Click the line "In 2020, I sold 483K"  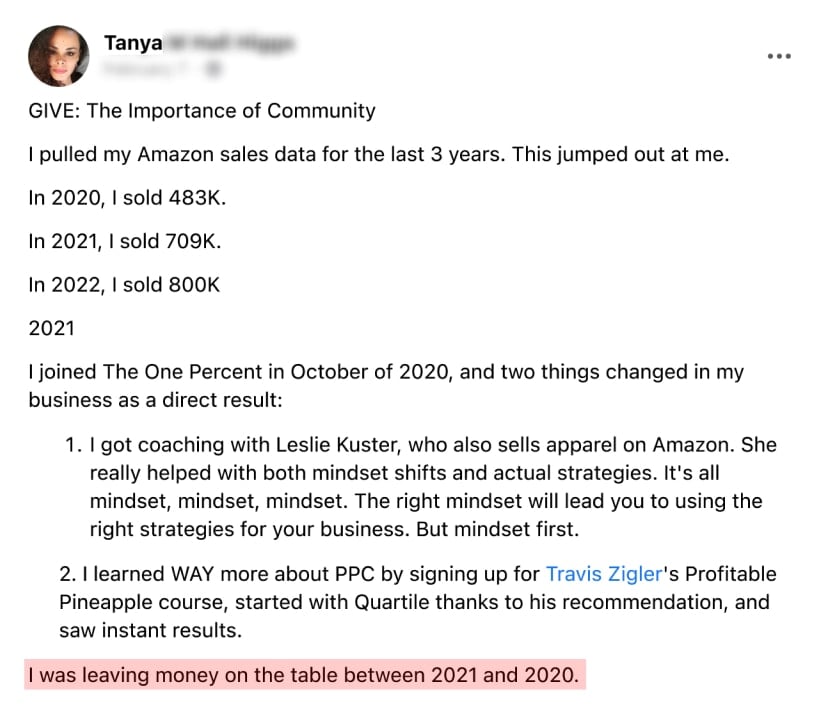click(127, 198)
